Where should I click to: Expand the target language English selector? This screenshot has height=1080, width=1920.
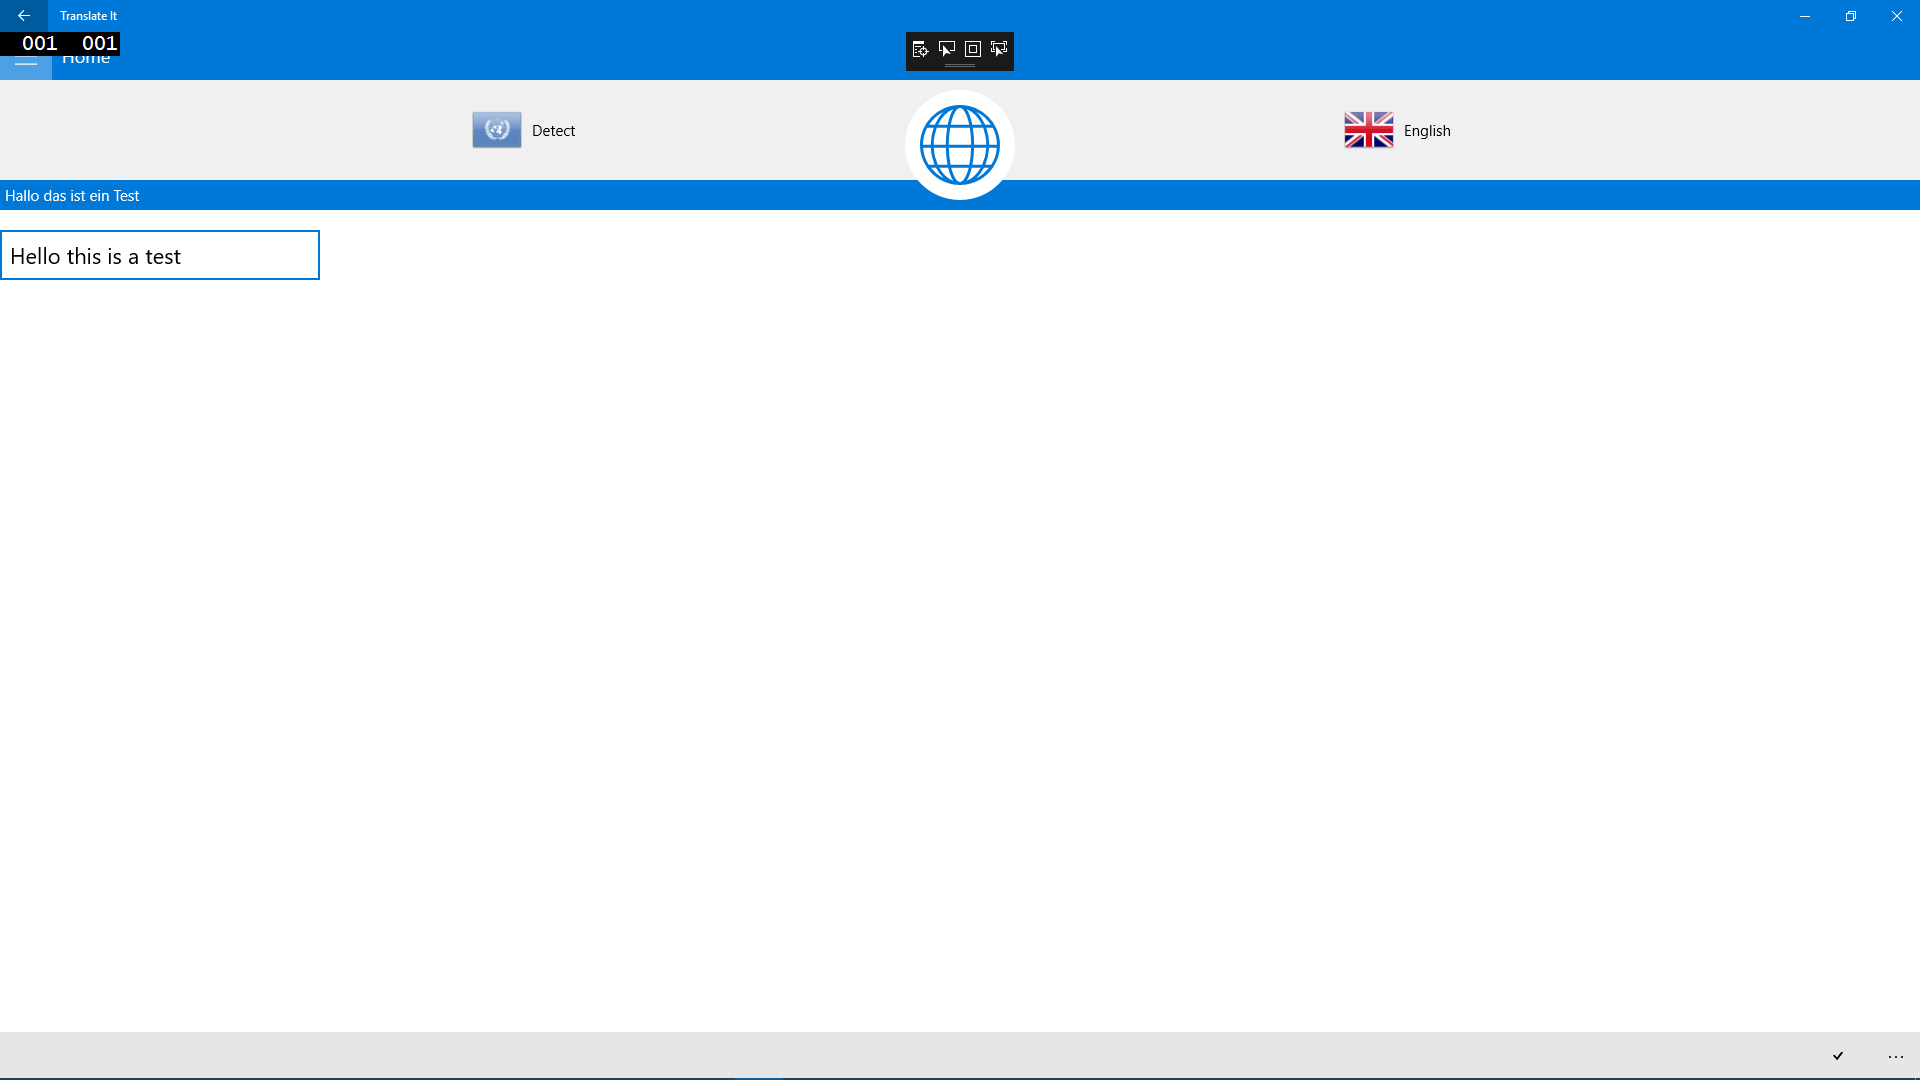click(1398, 131)
